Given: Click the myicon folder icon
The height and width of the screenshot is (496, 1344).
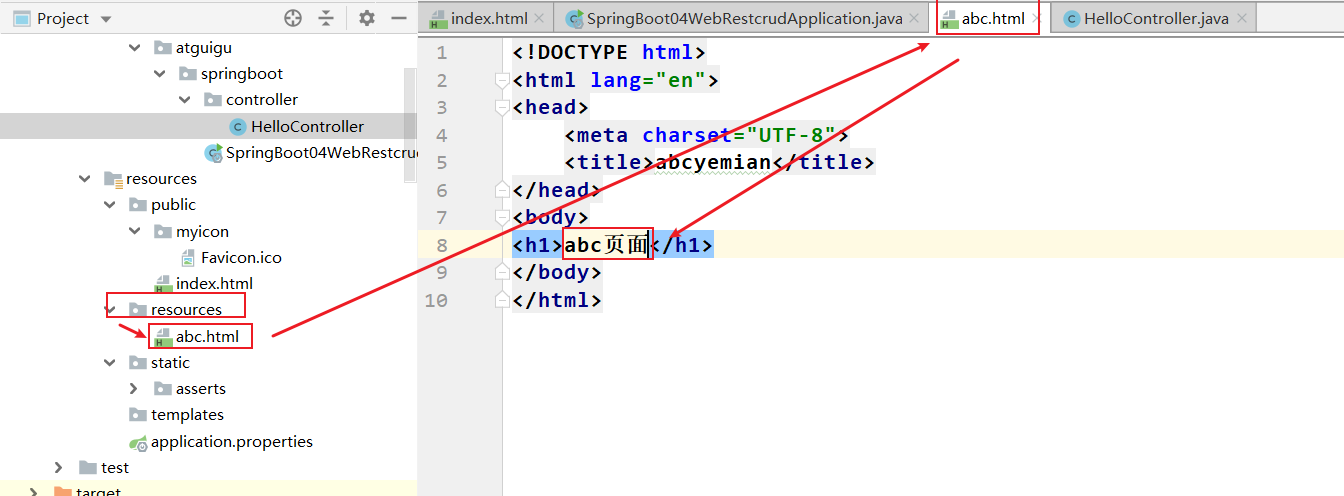Looking at the screenshot, I should coord(162,231).
